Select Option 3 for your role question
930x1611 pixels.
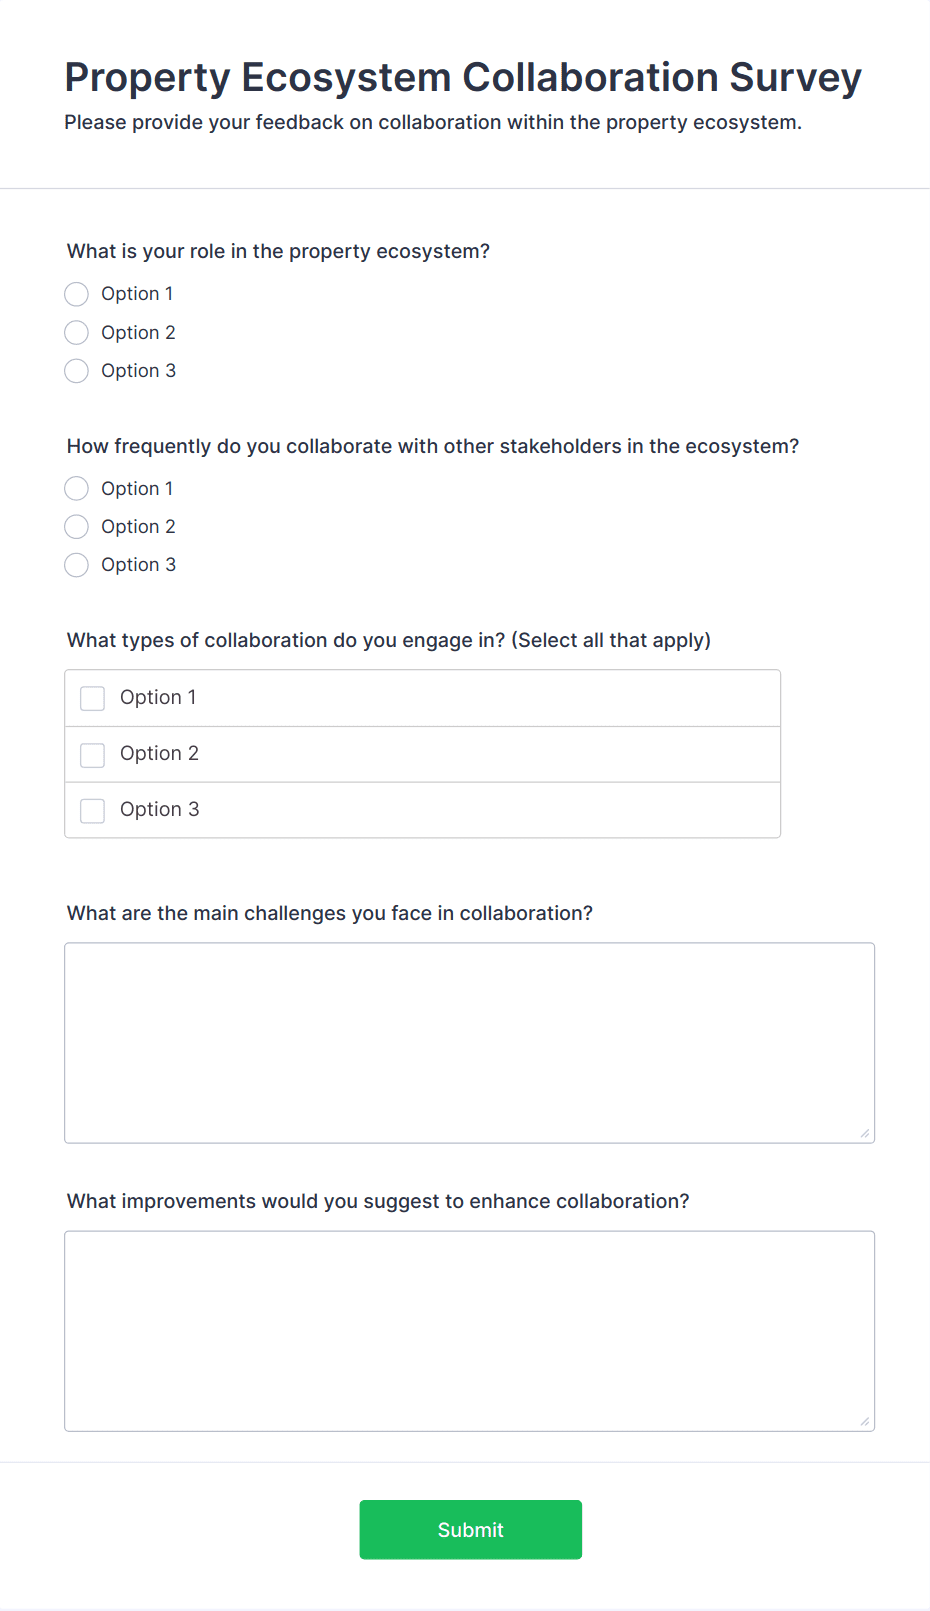76,370
